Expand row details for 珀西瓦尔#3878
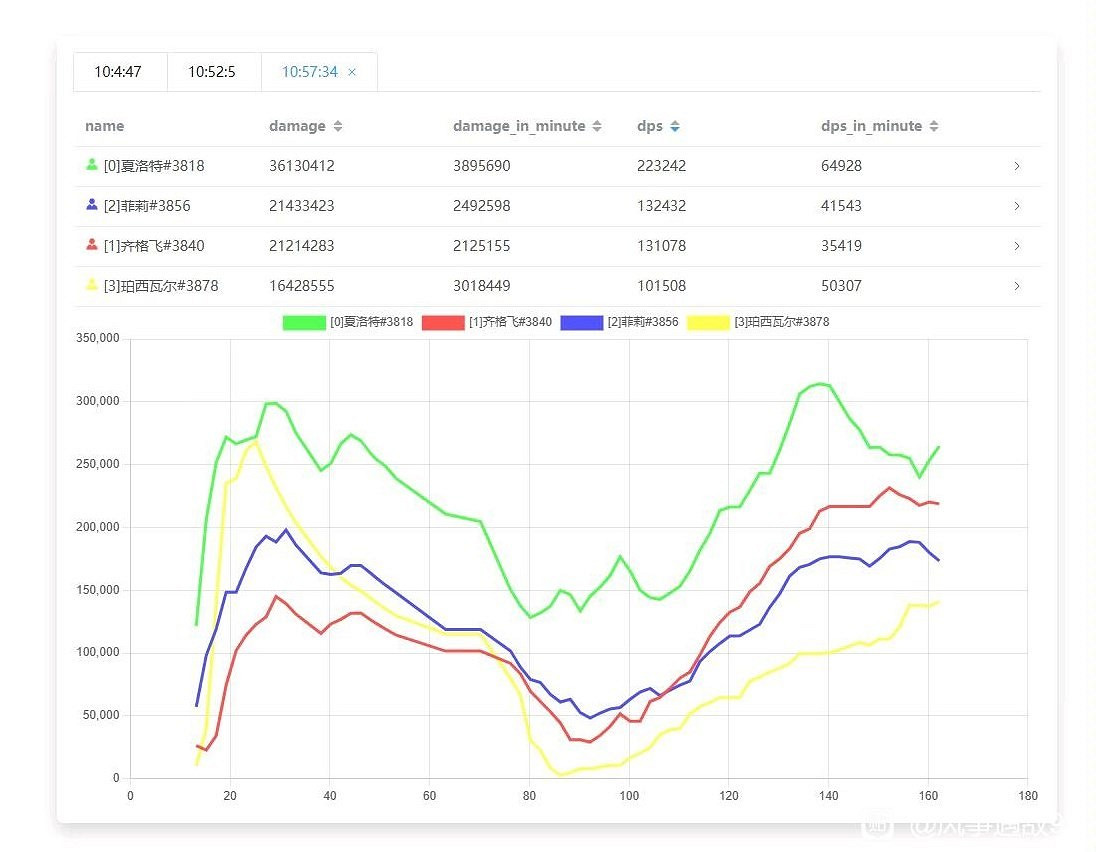The width and height of the screenshot is (1096, 852). pos(1017,286)
